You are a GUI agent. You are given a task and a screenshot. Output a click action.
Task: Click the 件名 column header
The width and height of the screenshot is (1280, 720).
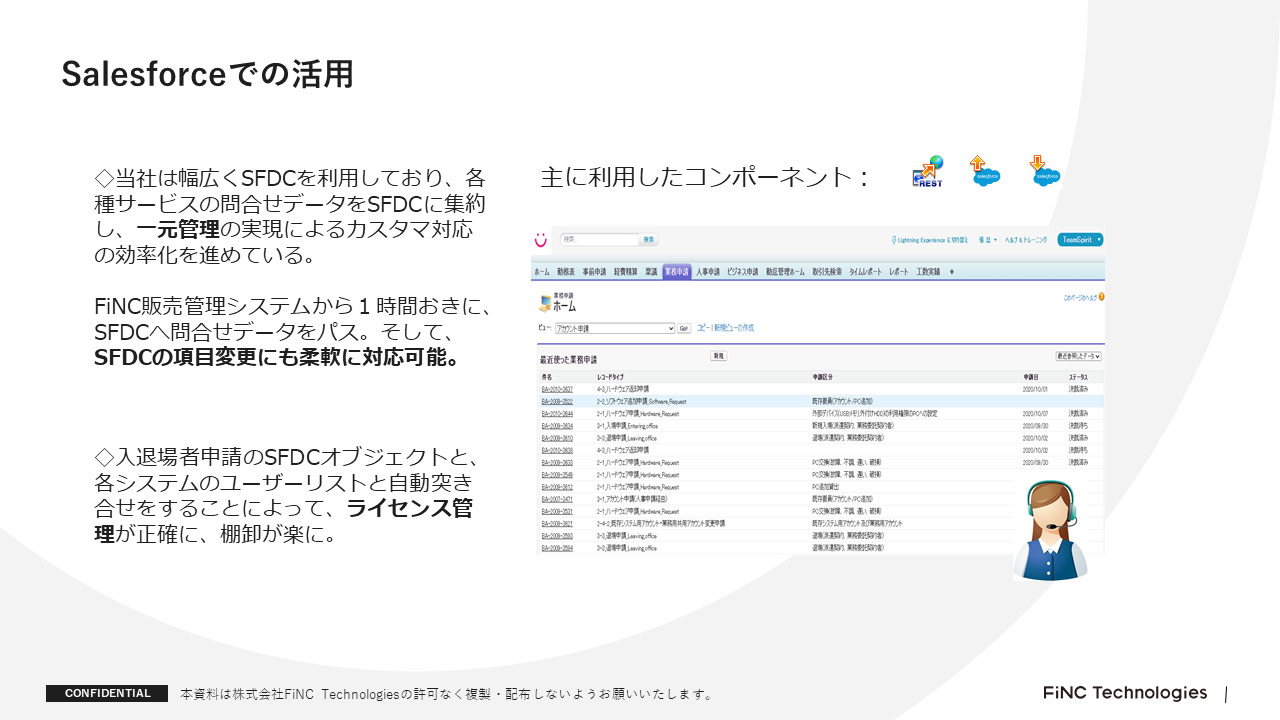tap(546, 376)
